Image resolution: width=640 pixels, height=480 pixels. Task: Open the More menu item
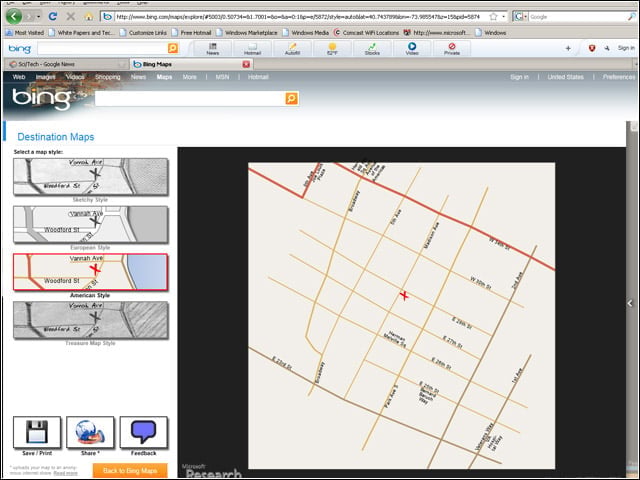[x=189, y=77]
